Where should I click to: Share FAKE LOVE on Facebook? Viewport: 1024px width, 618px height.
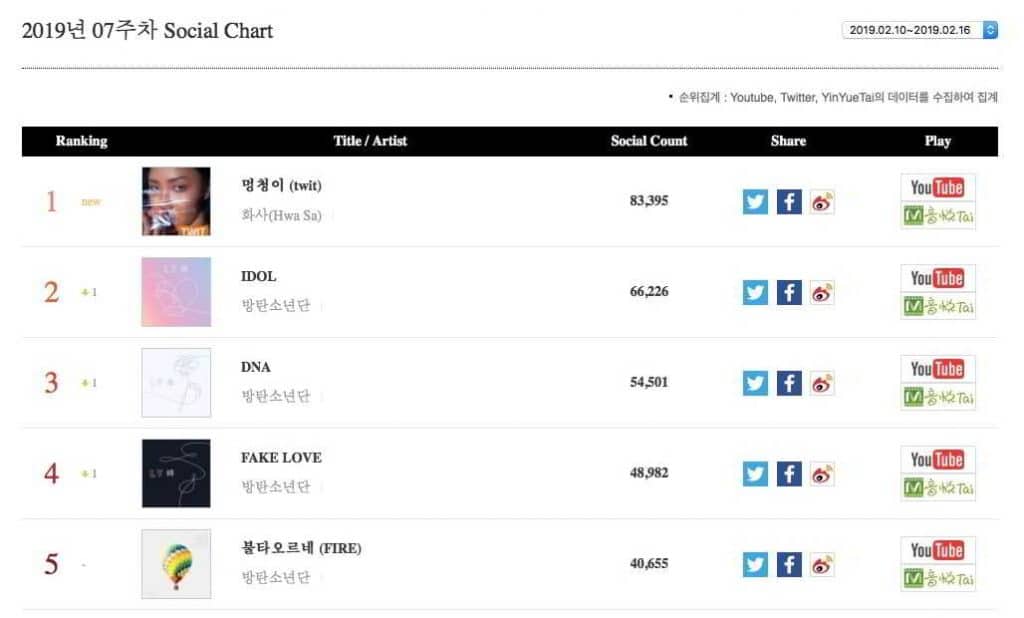point(789,473)
